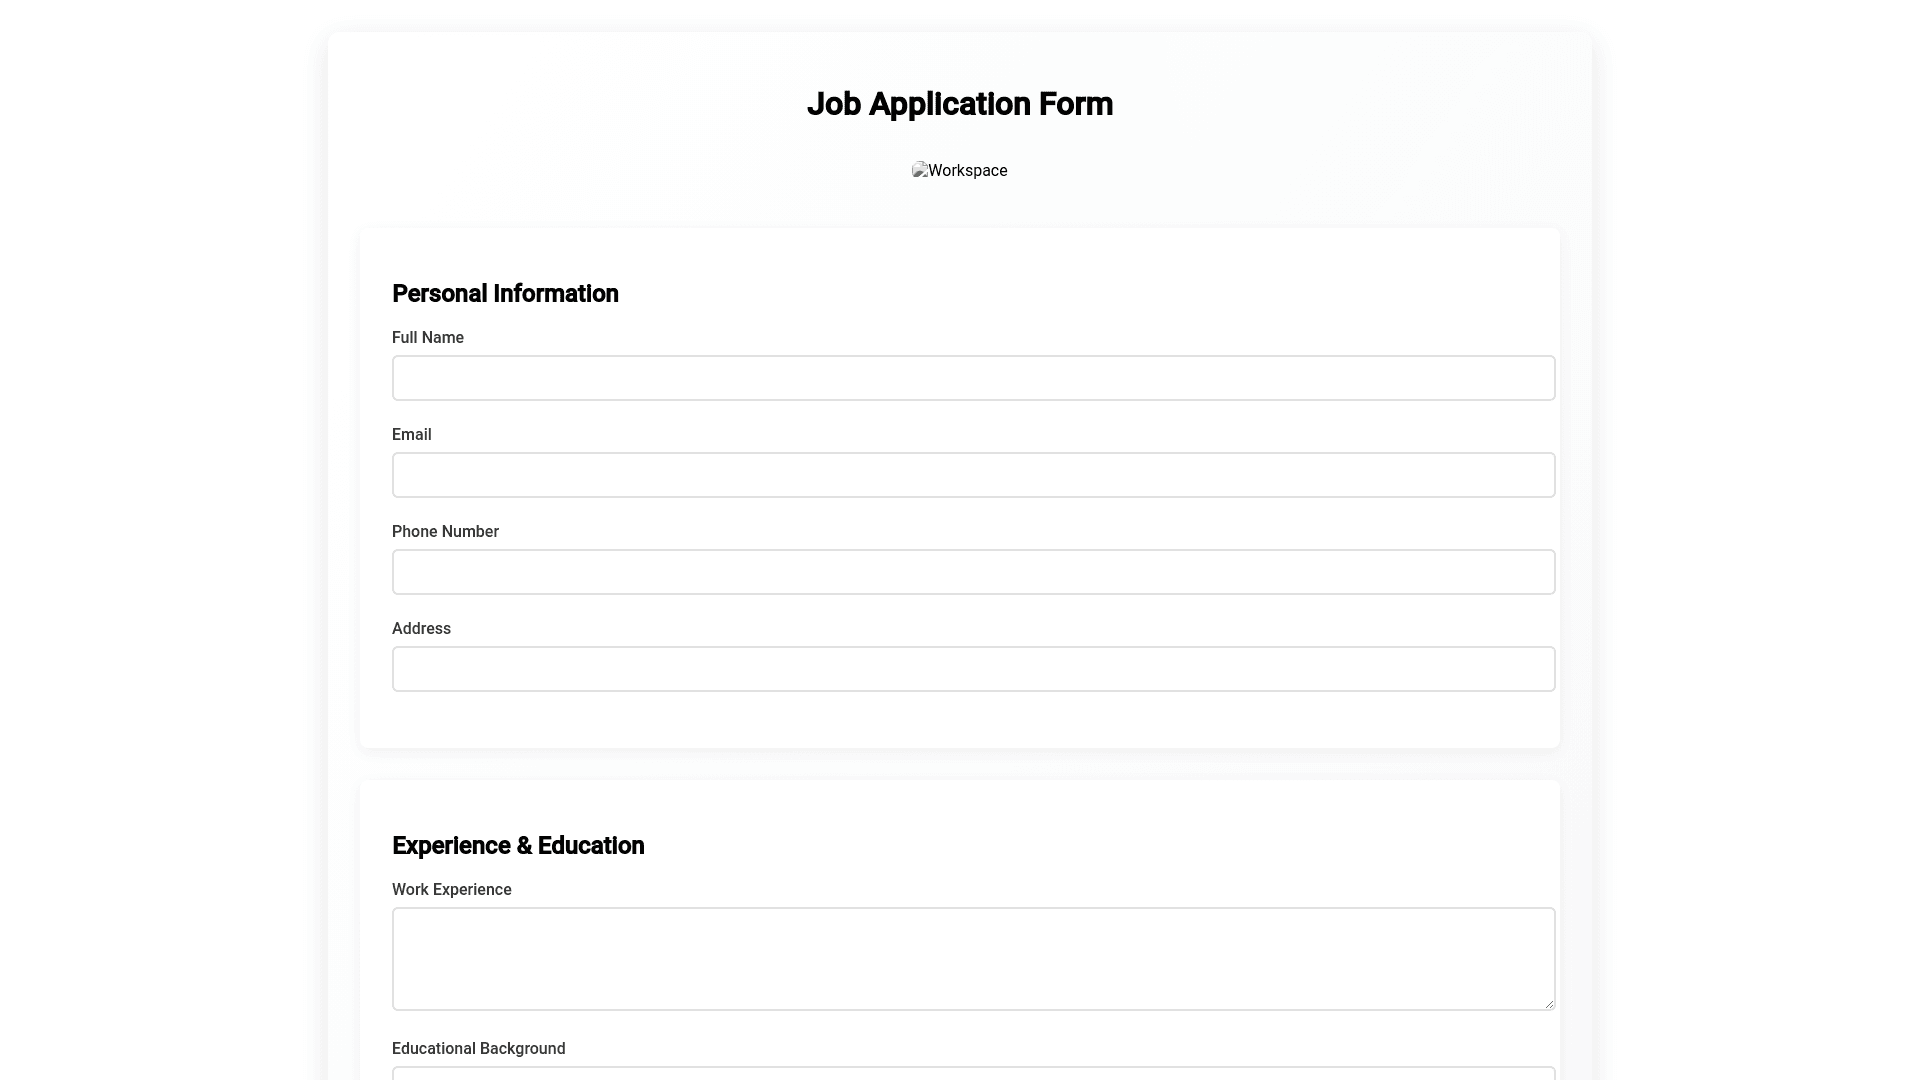Screen dimensions: 1920x1080
Task: Click the Job Application Form title
Action: click(959, 104)
